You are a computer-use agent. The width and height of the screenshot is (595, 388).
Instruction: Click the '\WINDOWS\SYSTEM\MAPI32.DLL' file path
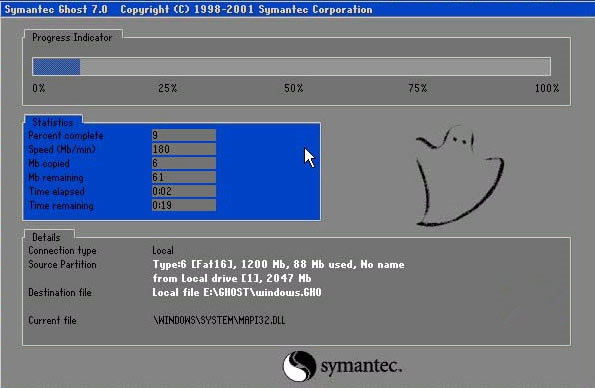pyautogui.click(x=219, y=320)
